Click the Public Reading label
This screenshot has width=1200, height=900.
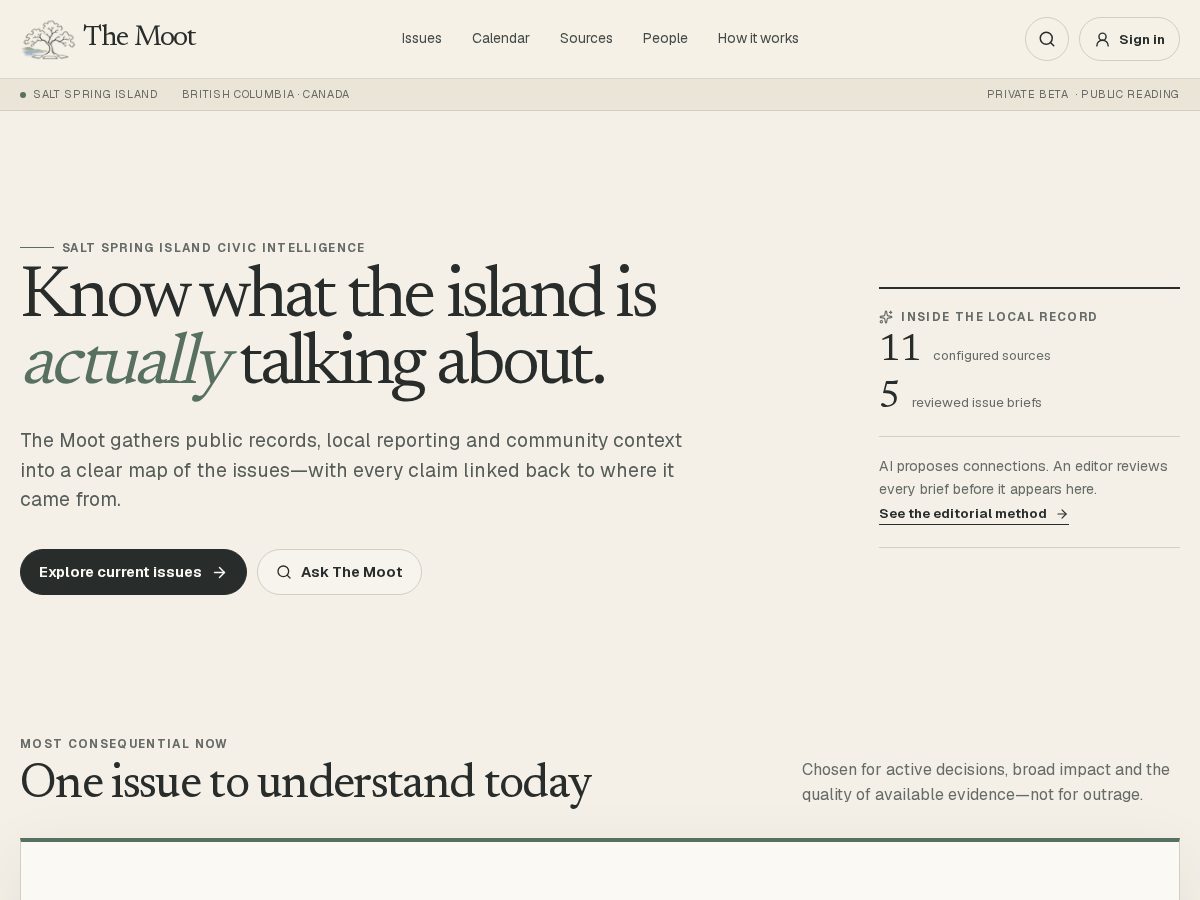coord(1130,95)
